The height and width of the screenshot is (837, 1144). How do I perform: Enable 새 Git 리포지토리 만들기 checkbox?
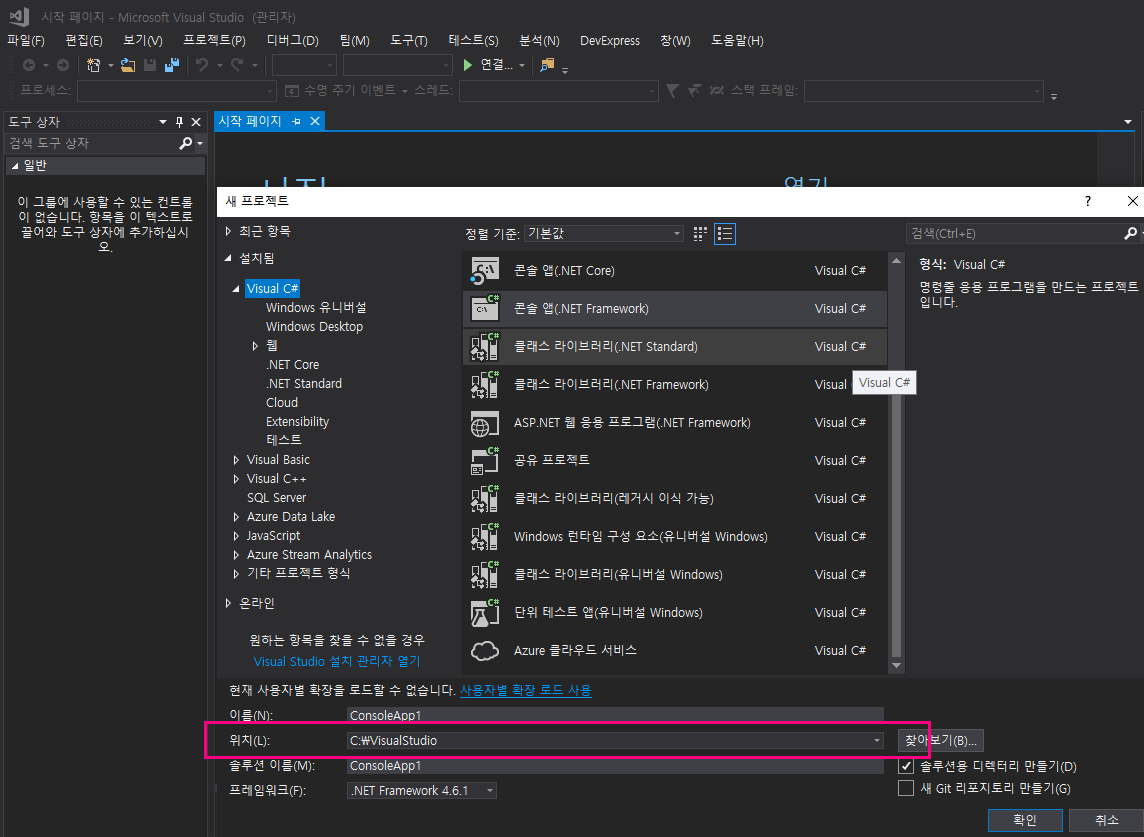[905, 788]
